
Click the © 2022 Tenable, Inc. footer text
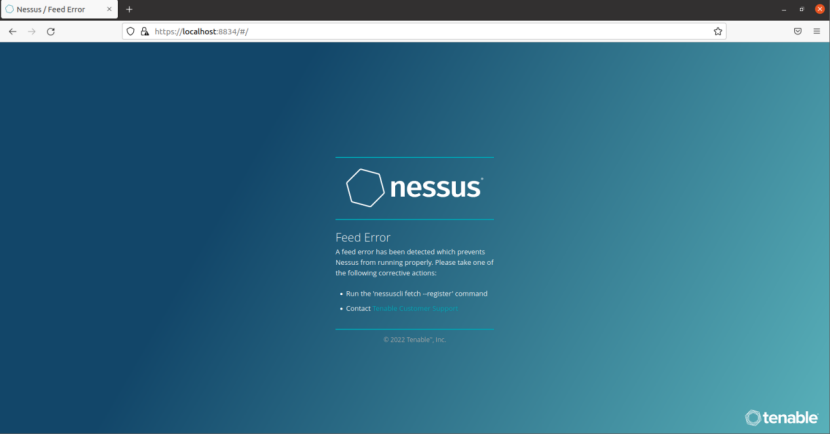pos(414,340)
